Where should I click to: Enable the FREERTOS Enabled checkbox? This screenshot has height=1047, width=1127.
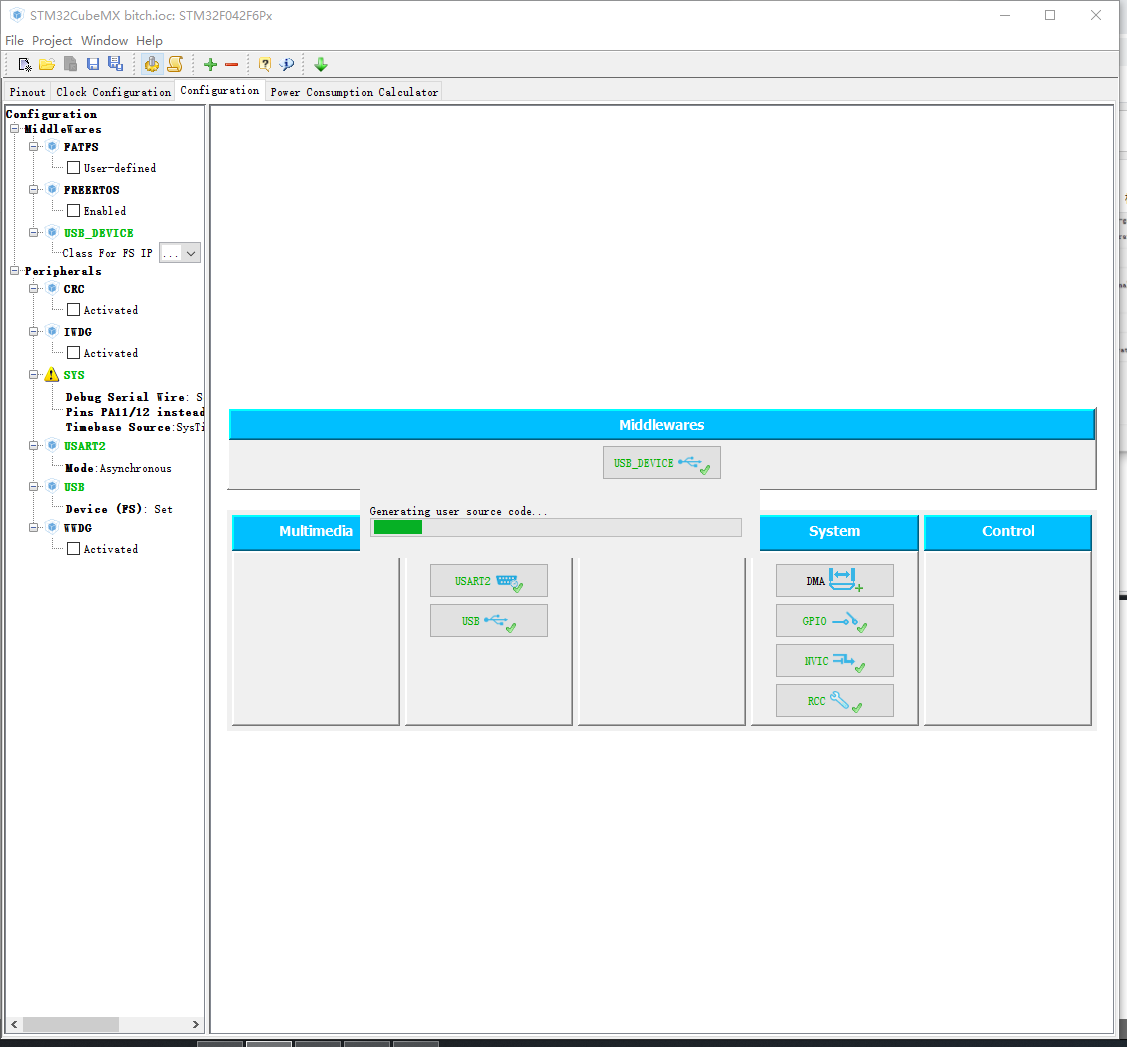tap(74, 210)
